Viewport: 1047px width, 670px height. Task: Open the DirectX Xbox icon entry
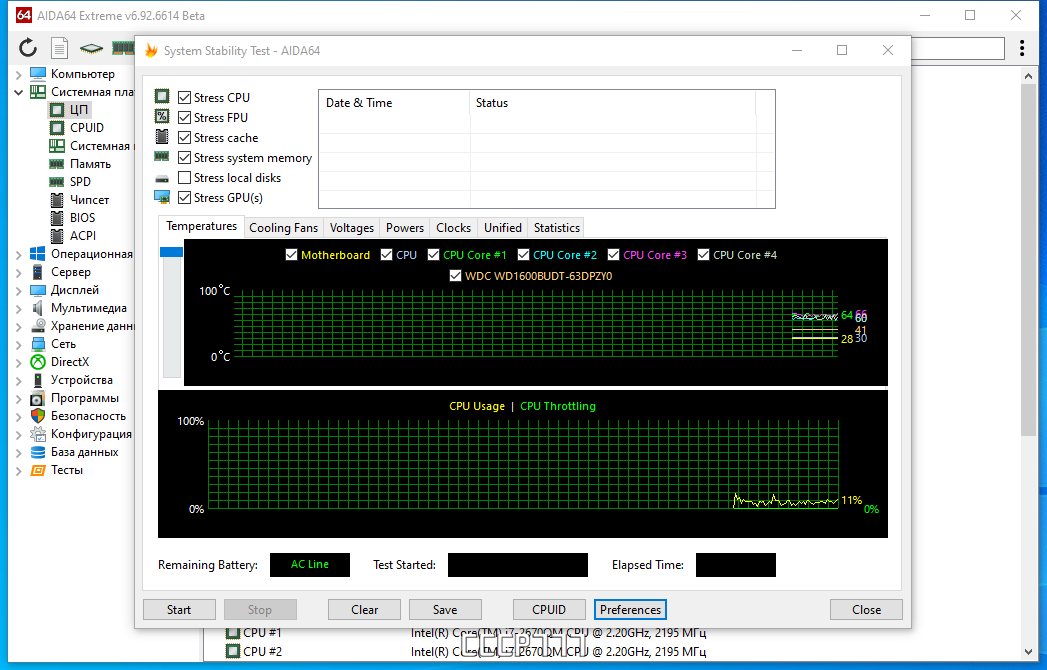click(38, 362)
